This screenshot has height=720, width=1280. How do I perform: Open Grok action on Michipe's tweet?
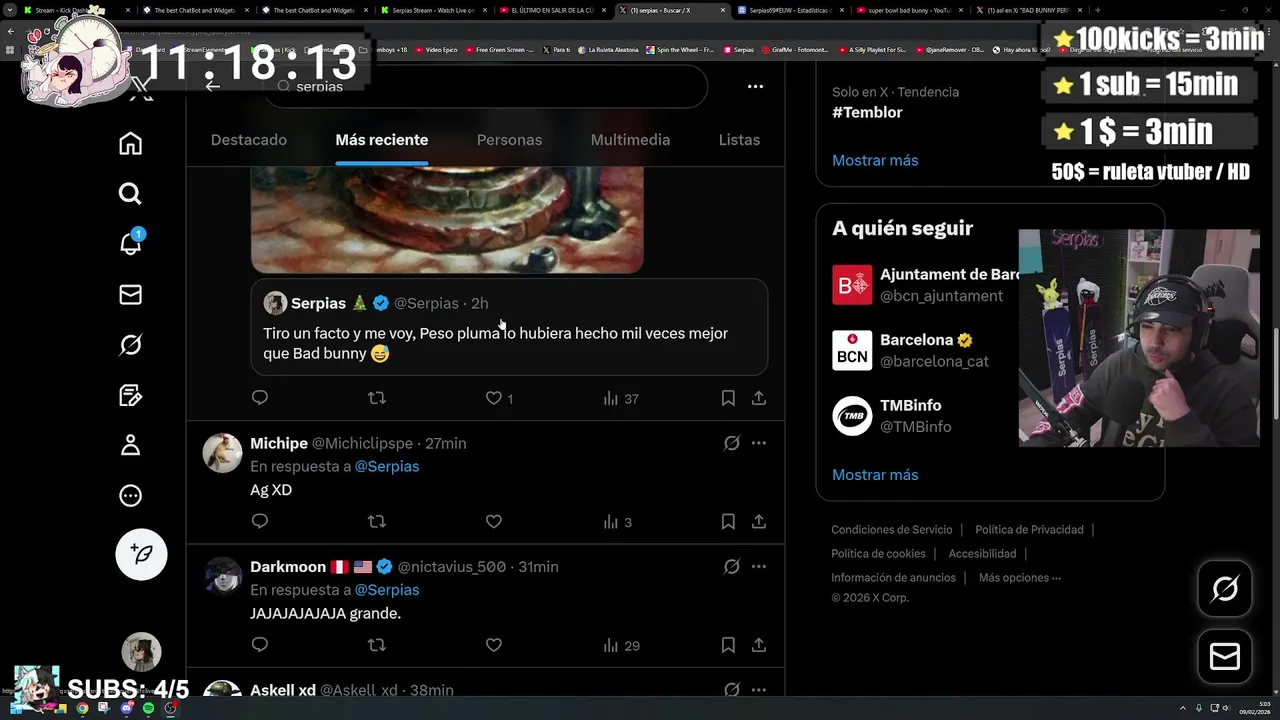tap(732, 443)
